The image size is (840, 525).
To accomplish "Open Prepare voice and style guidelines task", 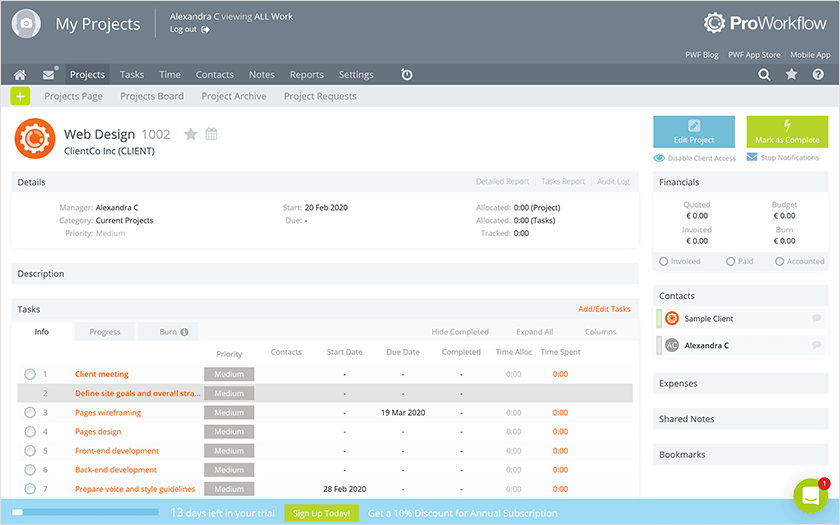I will [x=135, y=489].
